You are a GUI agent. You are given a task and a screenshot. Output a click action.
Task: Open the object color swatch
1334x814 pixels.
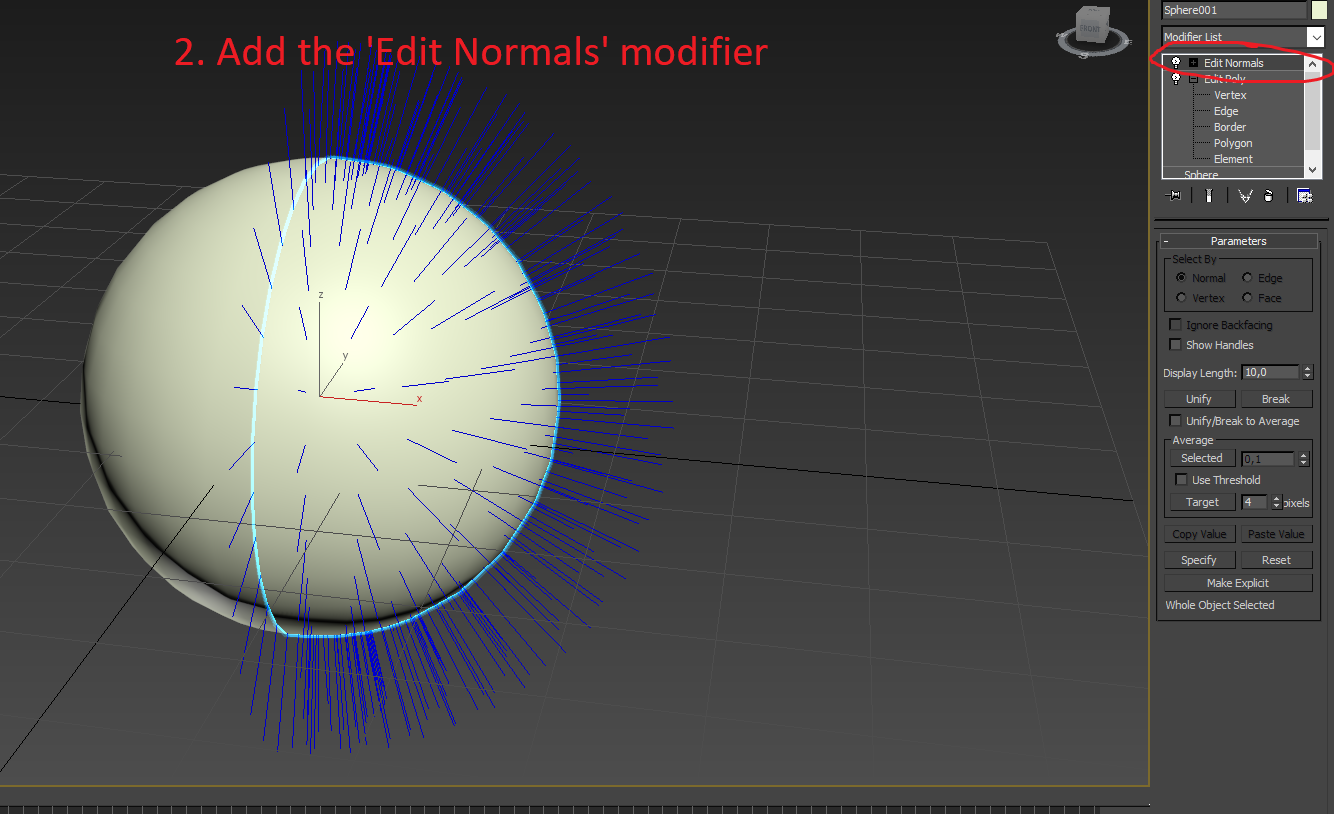1319,10
